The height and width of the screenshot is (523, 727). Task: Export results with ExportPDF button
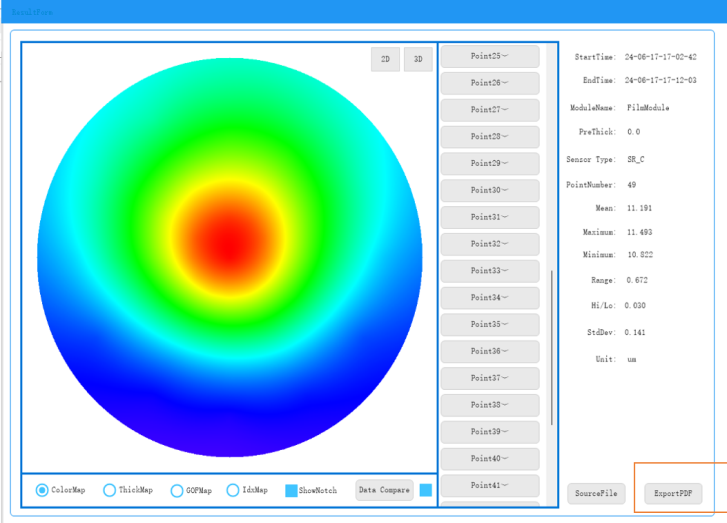click(672, 493)
